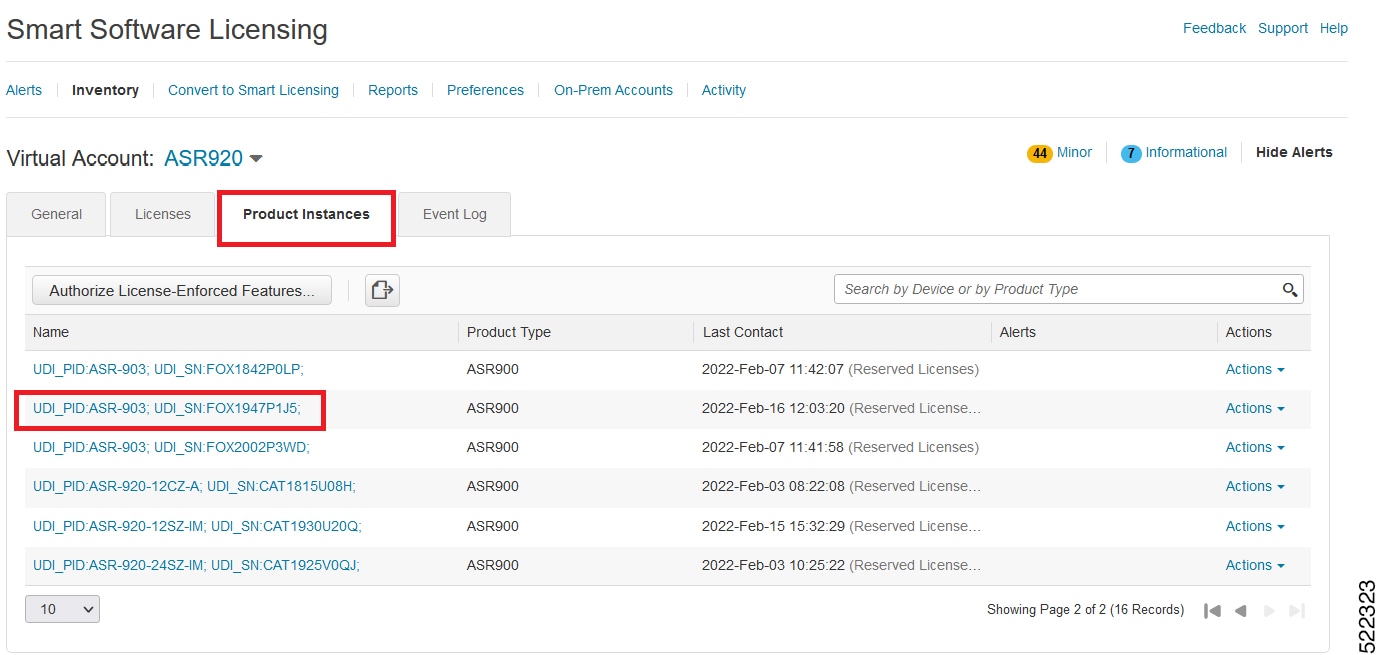1377x655 pixels.
Task: Open Actions menu for CAT1930U20Q
Action: (1255, 526)
